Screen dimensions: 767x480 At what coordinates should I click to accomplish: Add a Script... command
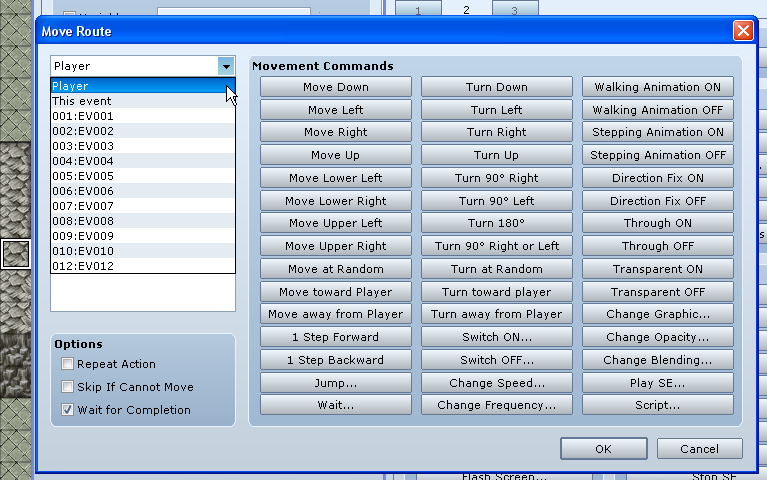[x=658, y=405]
